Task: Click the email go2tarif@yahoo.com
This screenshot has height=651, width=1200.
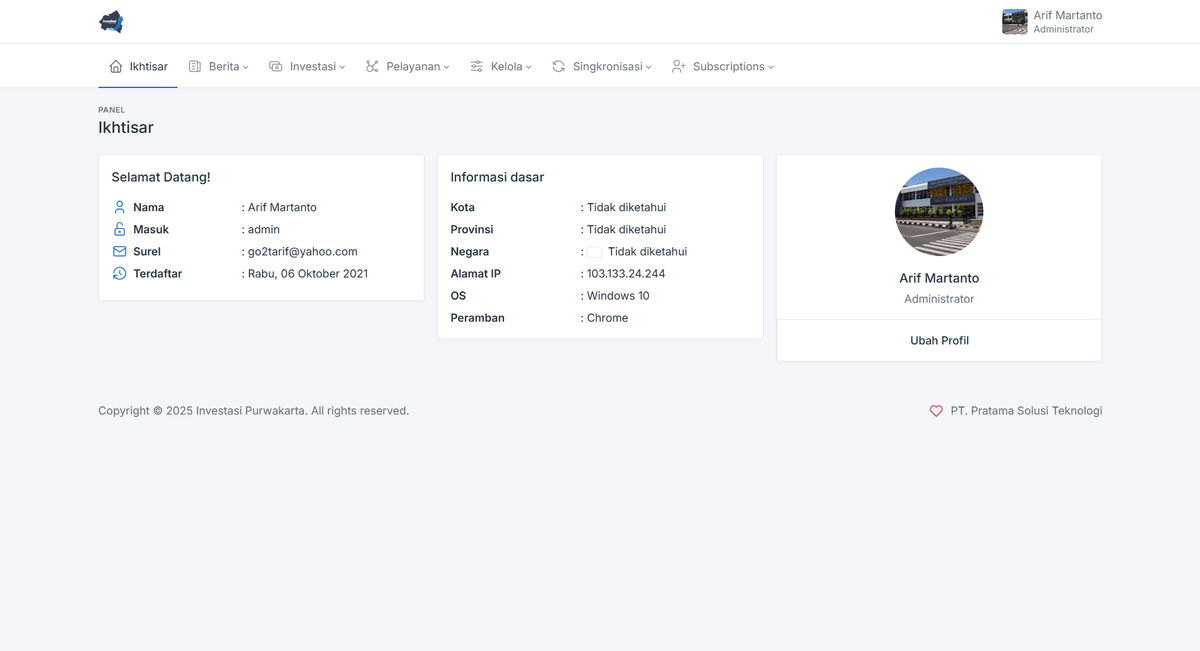Action: coord(303,251)
